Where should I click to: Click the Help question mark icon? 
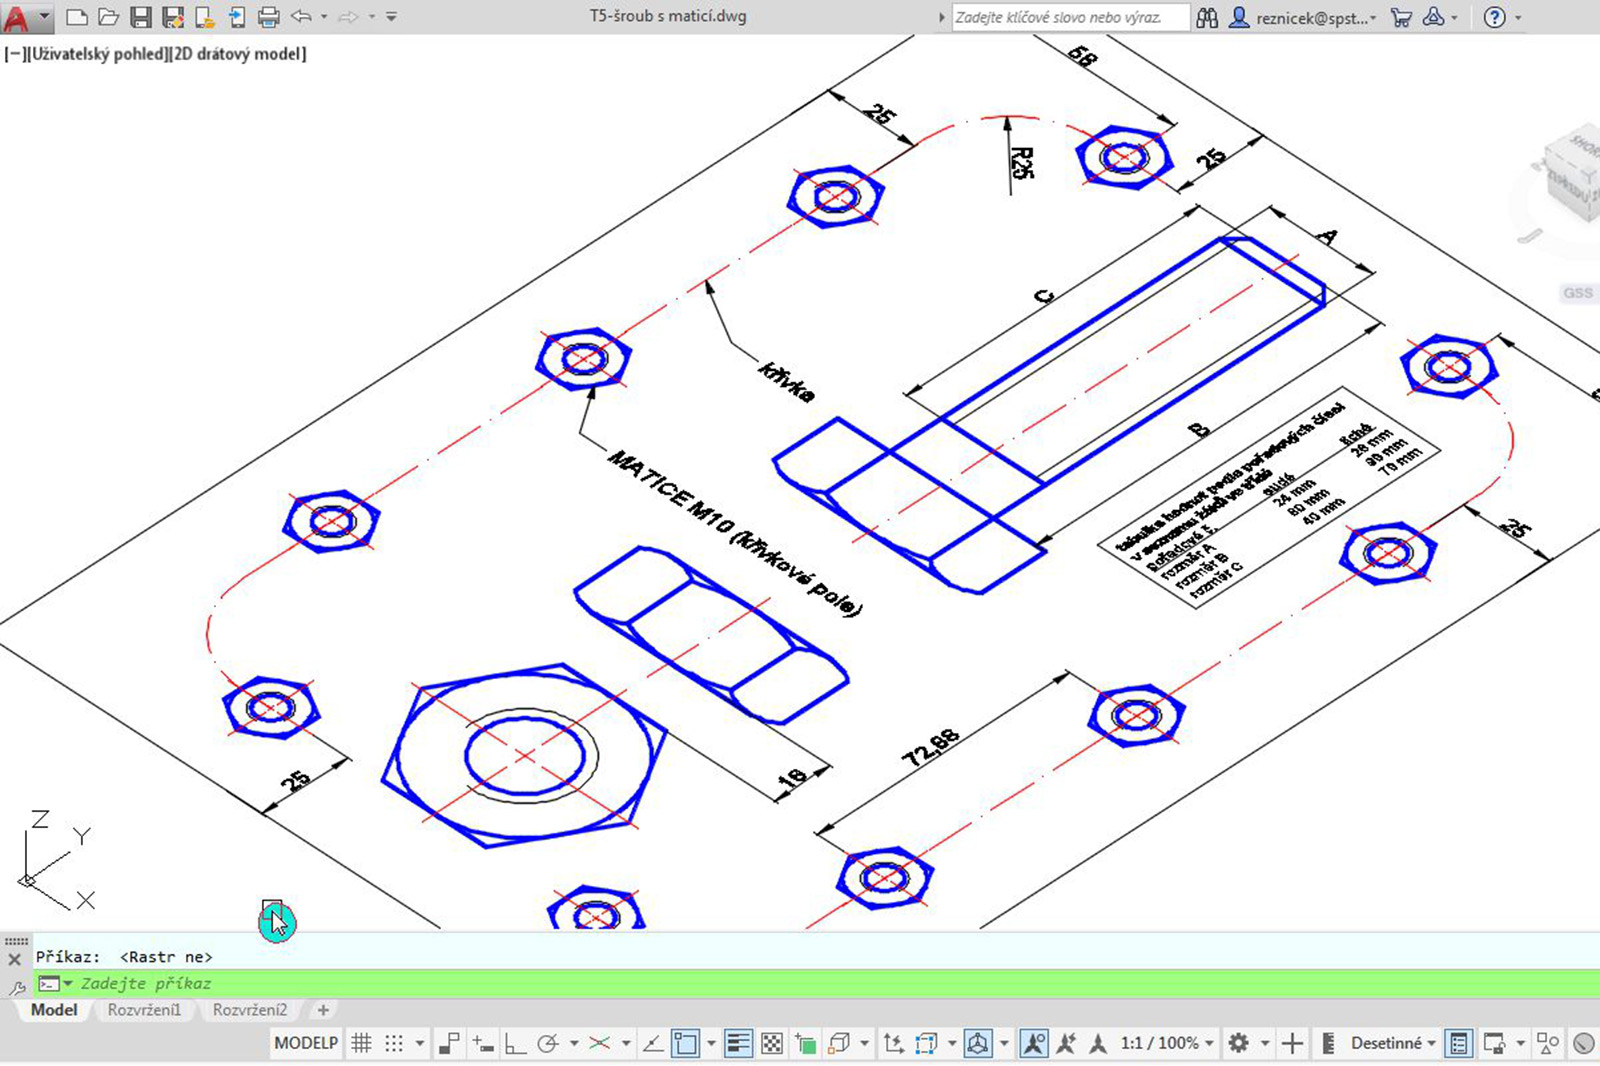point(1494,17)
